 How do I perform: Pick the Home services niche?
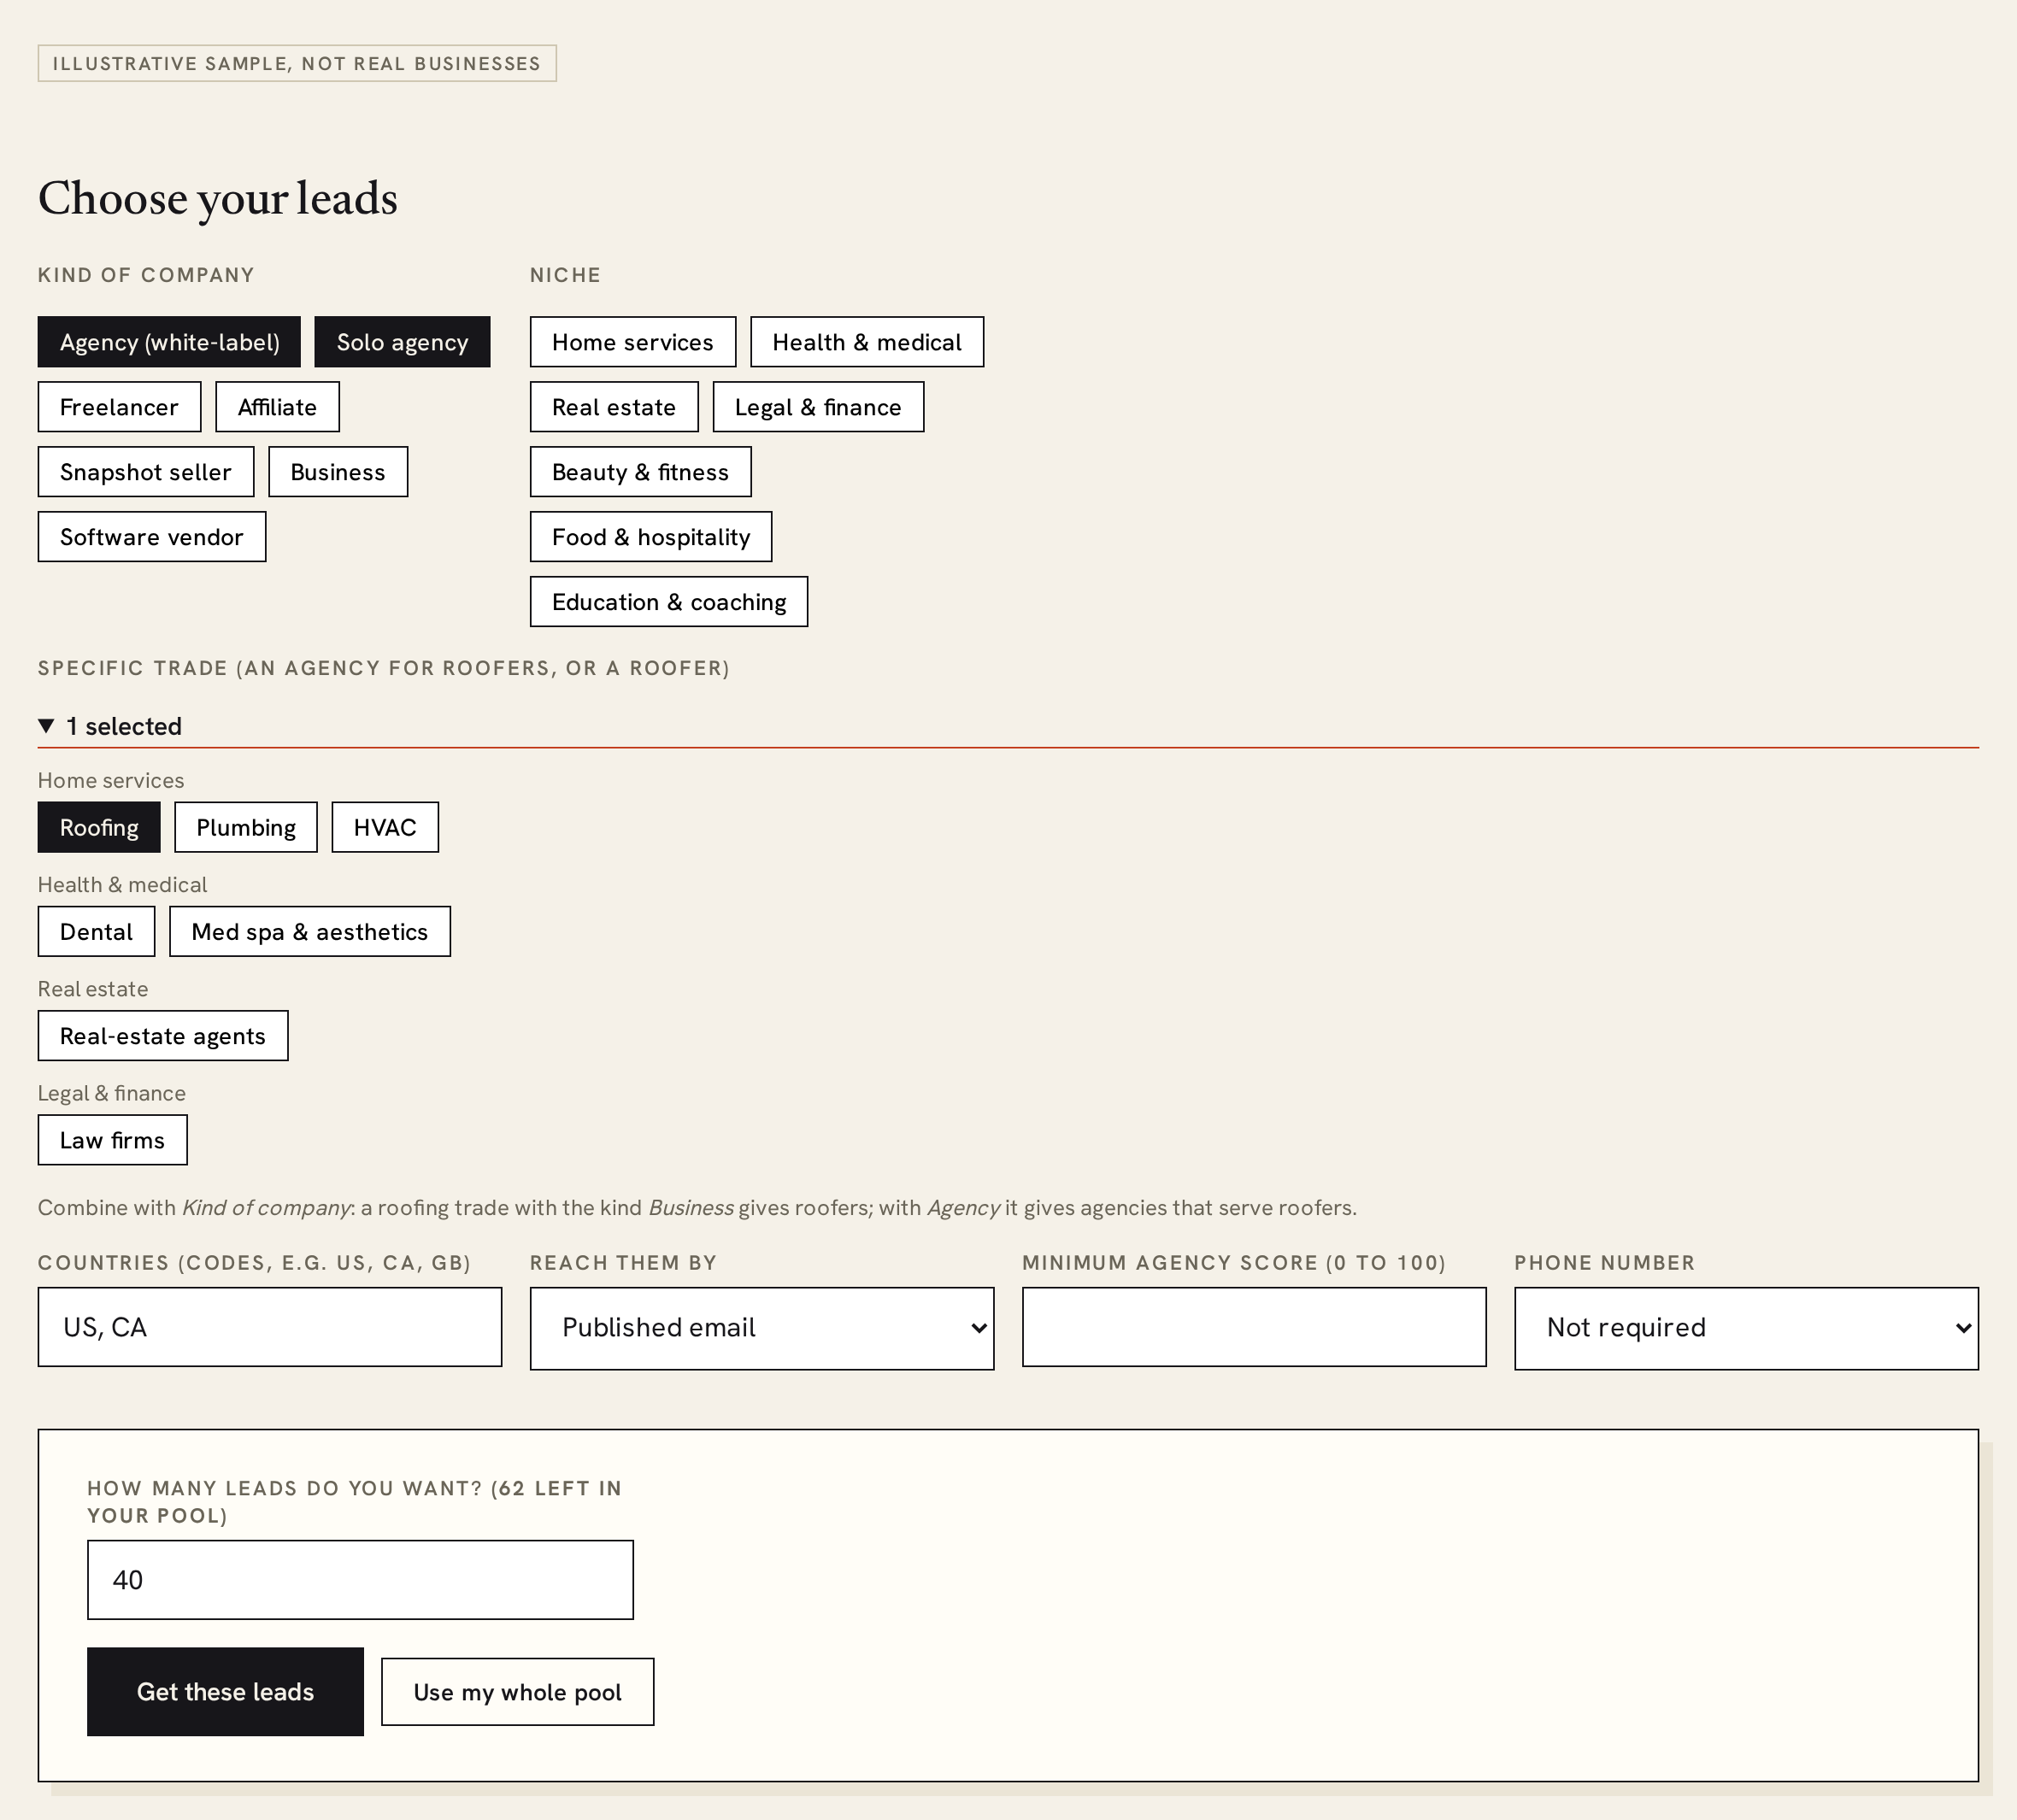[633, 342]
